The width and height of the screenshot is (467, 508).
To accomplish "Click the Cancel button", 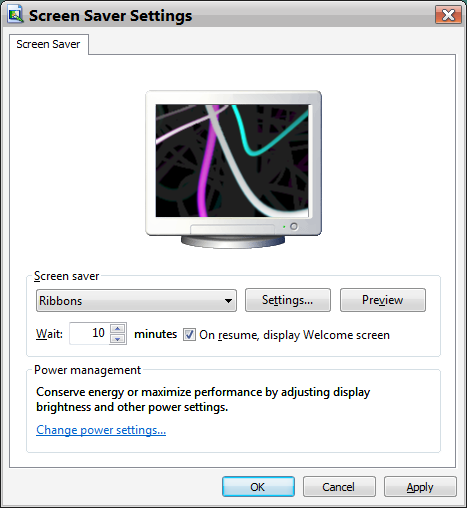I will (339, 487).
